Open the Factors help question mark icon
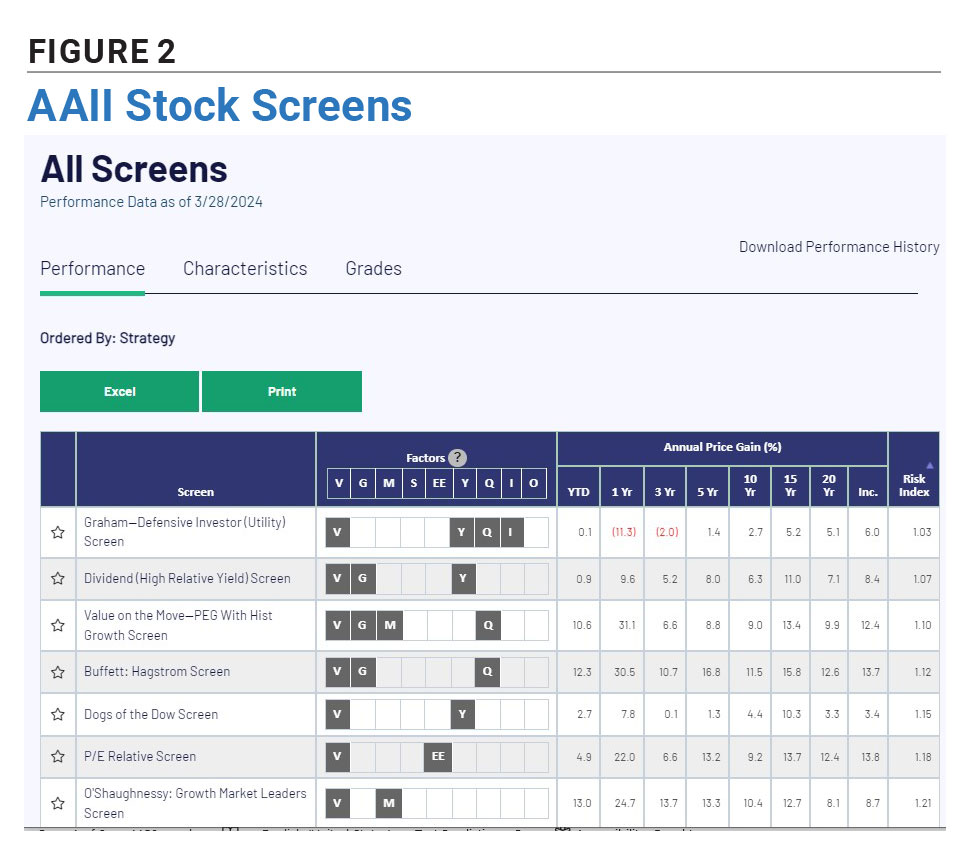 (457, 458)
